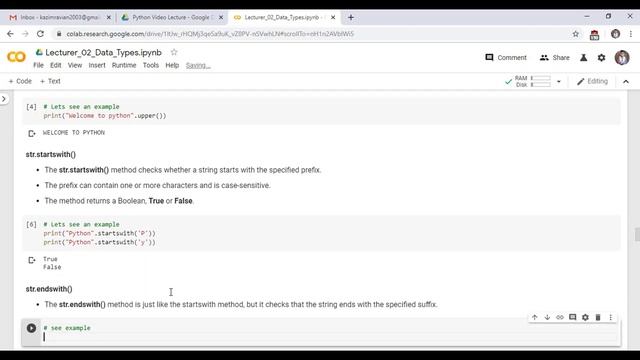Click the Saving status link
The image size is (640, 360).
click(198, 65)
